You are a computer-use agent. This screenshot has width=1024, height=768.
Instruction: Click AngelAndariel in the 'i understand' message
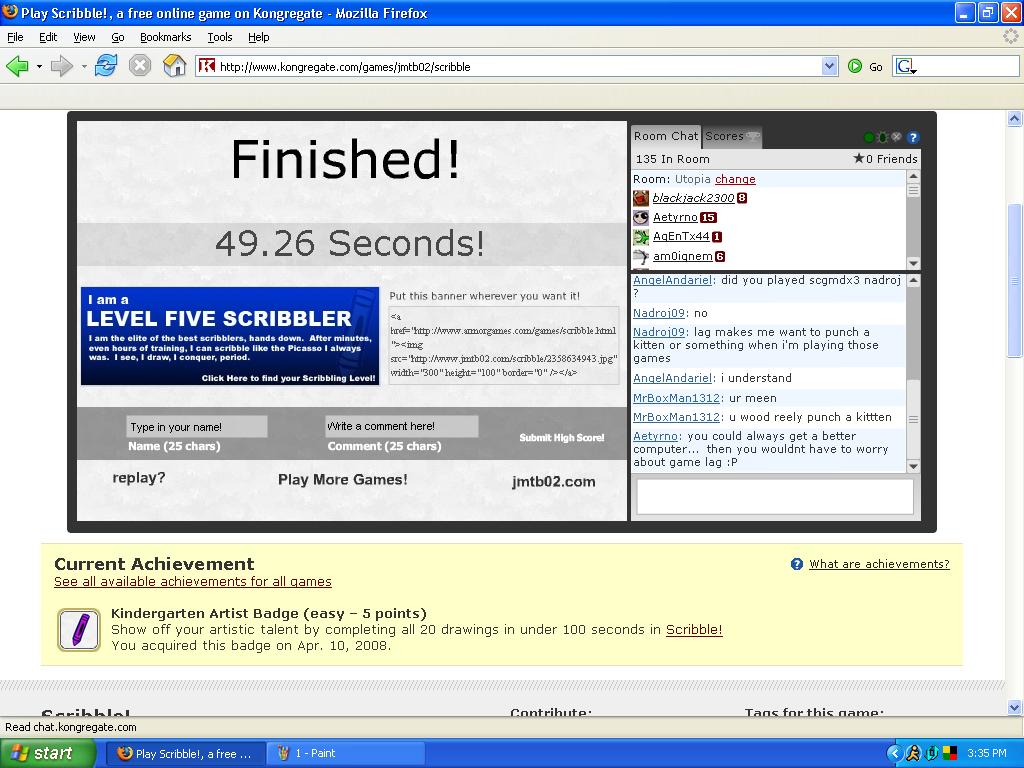click(x=672, y=378)
